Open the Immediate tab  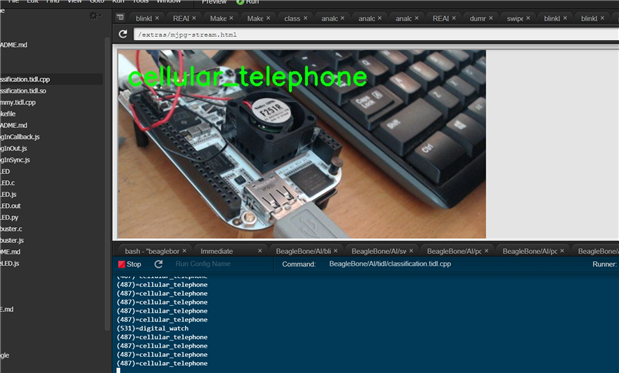point(217,251)
